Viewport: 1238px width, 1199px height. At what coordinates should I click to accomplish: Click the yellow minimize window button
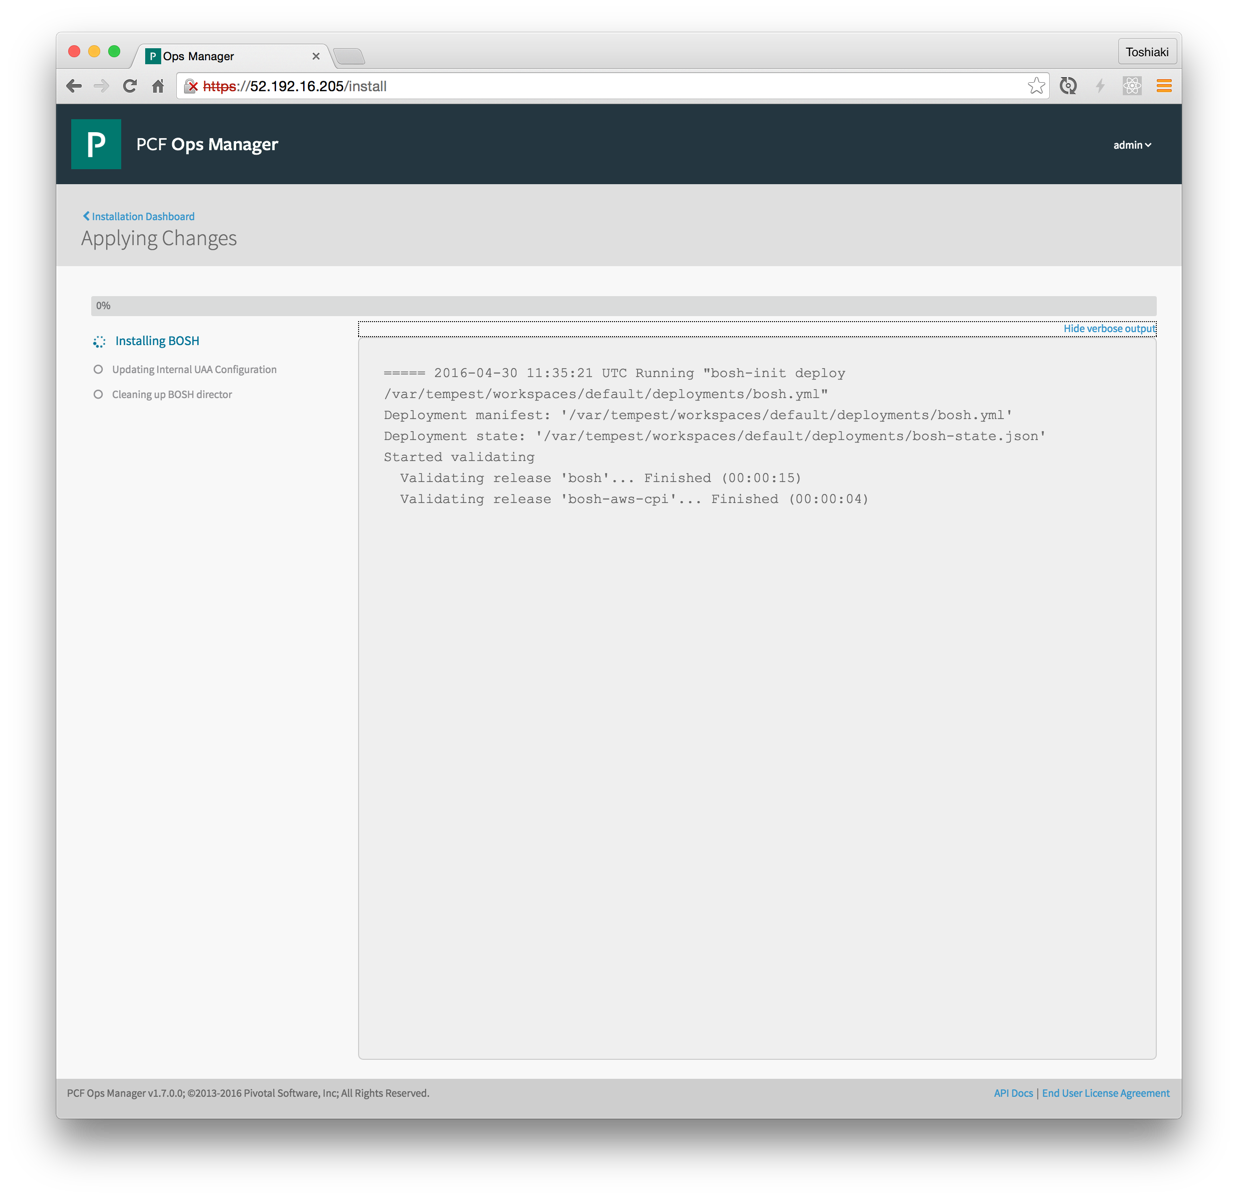(x=94, y=51)
